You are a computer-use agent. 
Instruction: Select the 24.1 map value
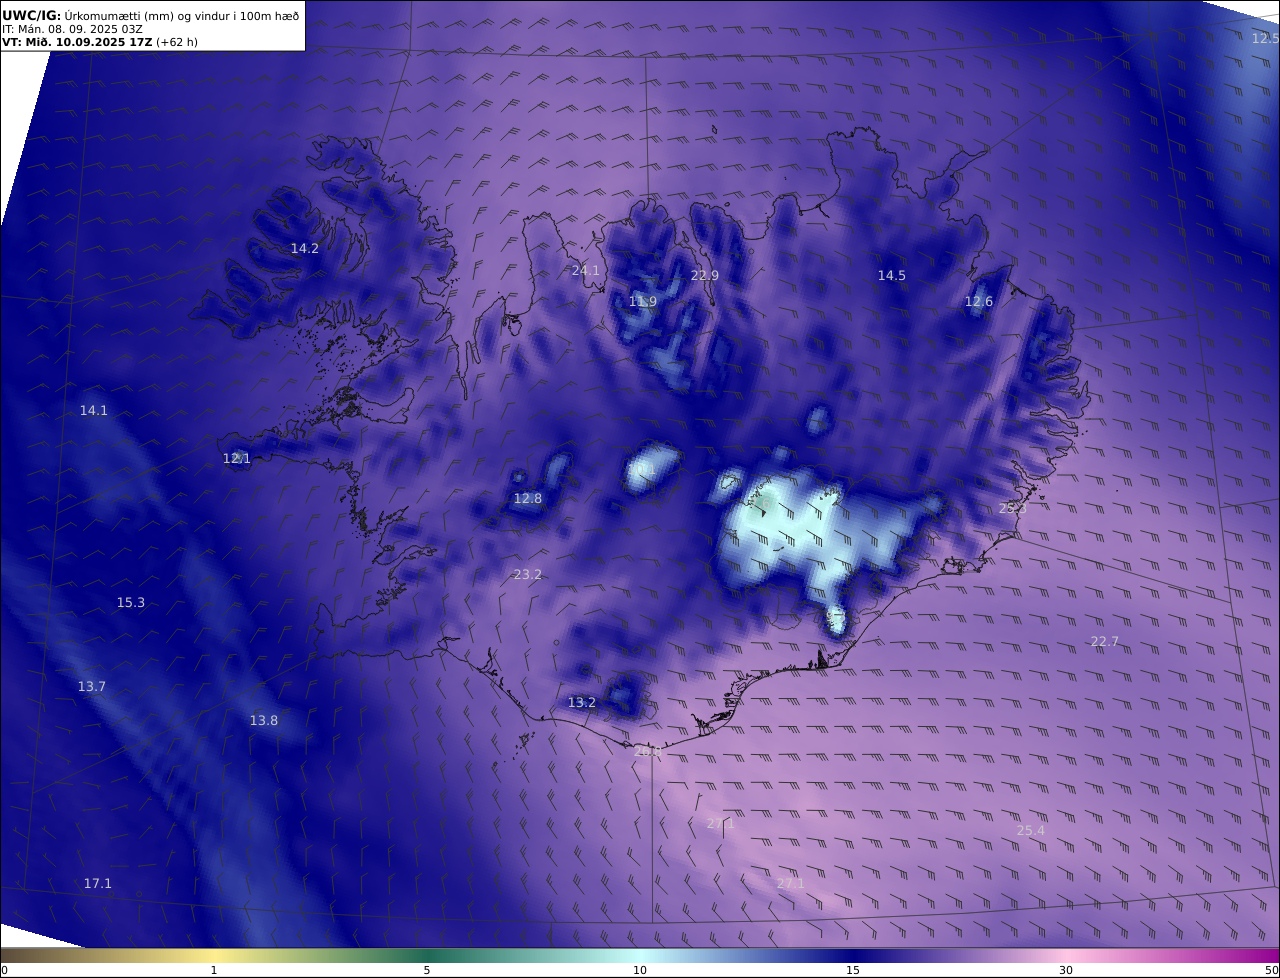(586, 270)
